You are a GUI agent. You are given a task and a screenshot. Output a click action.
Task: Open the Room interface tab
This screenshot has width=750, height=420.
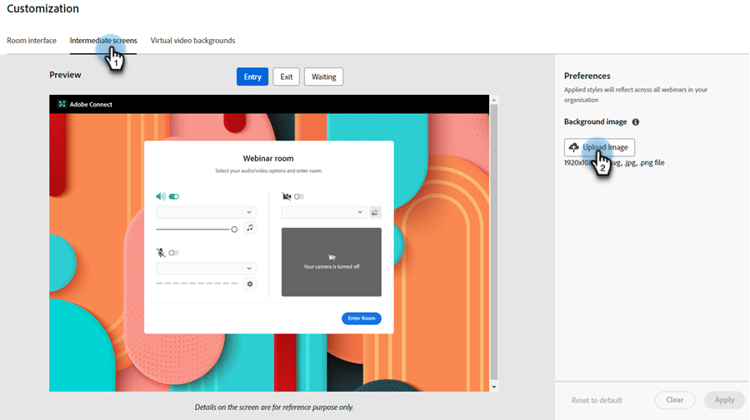coord(32,41)
